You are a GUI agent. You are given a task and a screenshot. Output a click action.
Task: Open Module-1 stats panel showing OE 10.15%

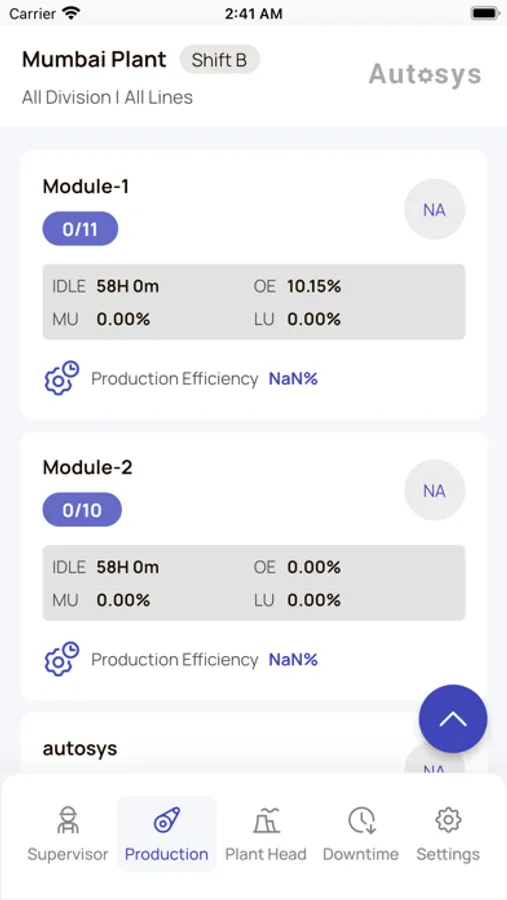[x=254, y=302]
